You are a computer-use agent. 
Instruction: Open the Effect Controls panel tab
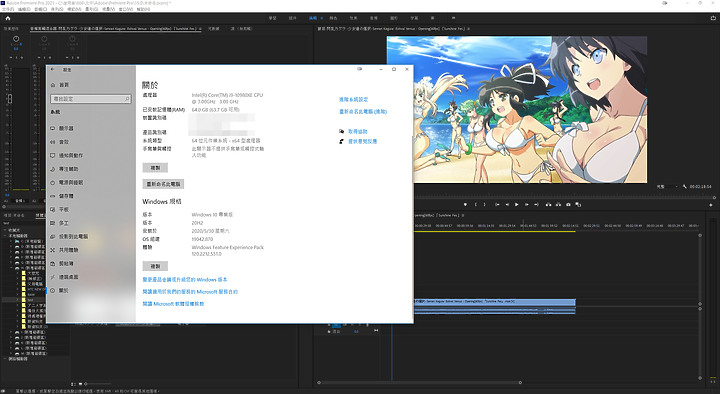(11, 28)
